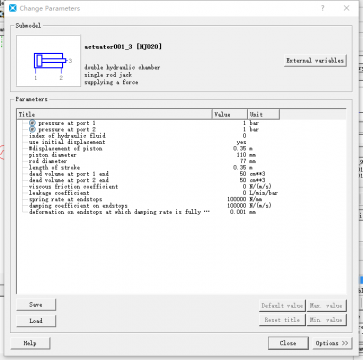363x360 pixels.
Task: Open the External variables dialog
Action: coord(315,61)
